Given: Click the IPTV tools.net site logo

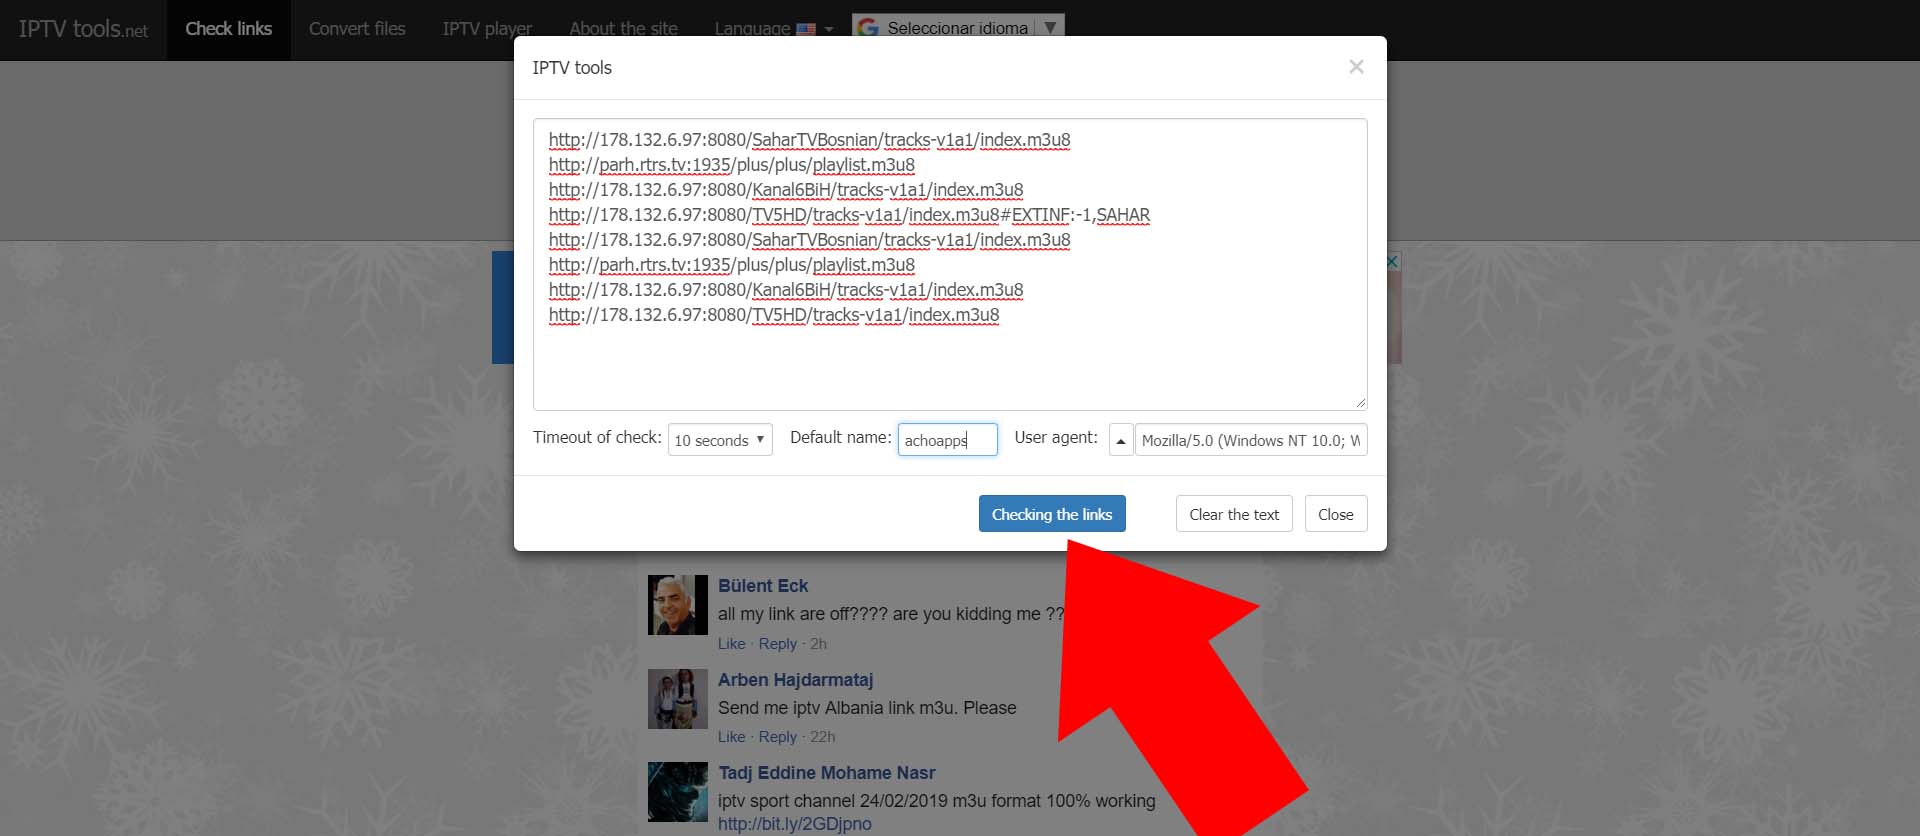Looking at the screenshot, I should pos(83,29).
